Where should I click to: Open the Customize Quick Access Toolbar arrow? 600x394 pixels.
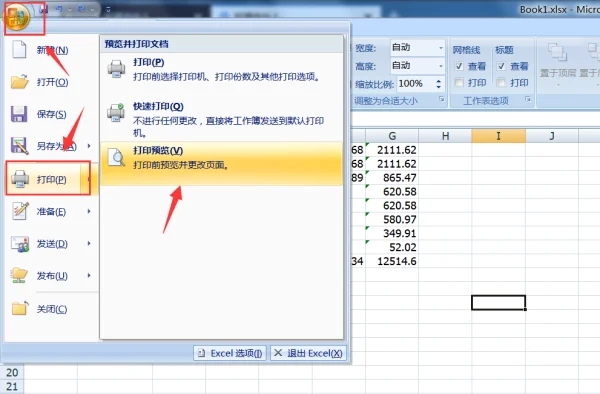click(x=108, y=9)
